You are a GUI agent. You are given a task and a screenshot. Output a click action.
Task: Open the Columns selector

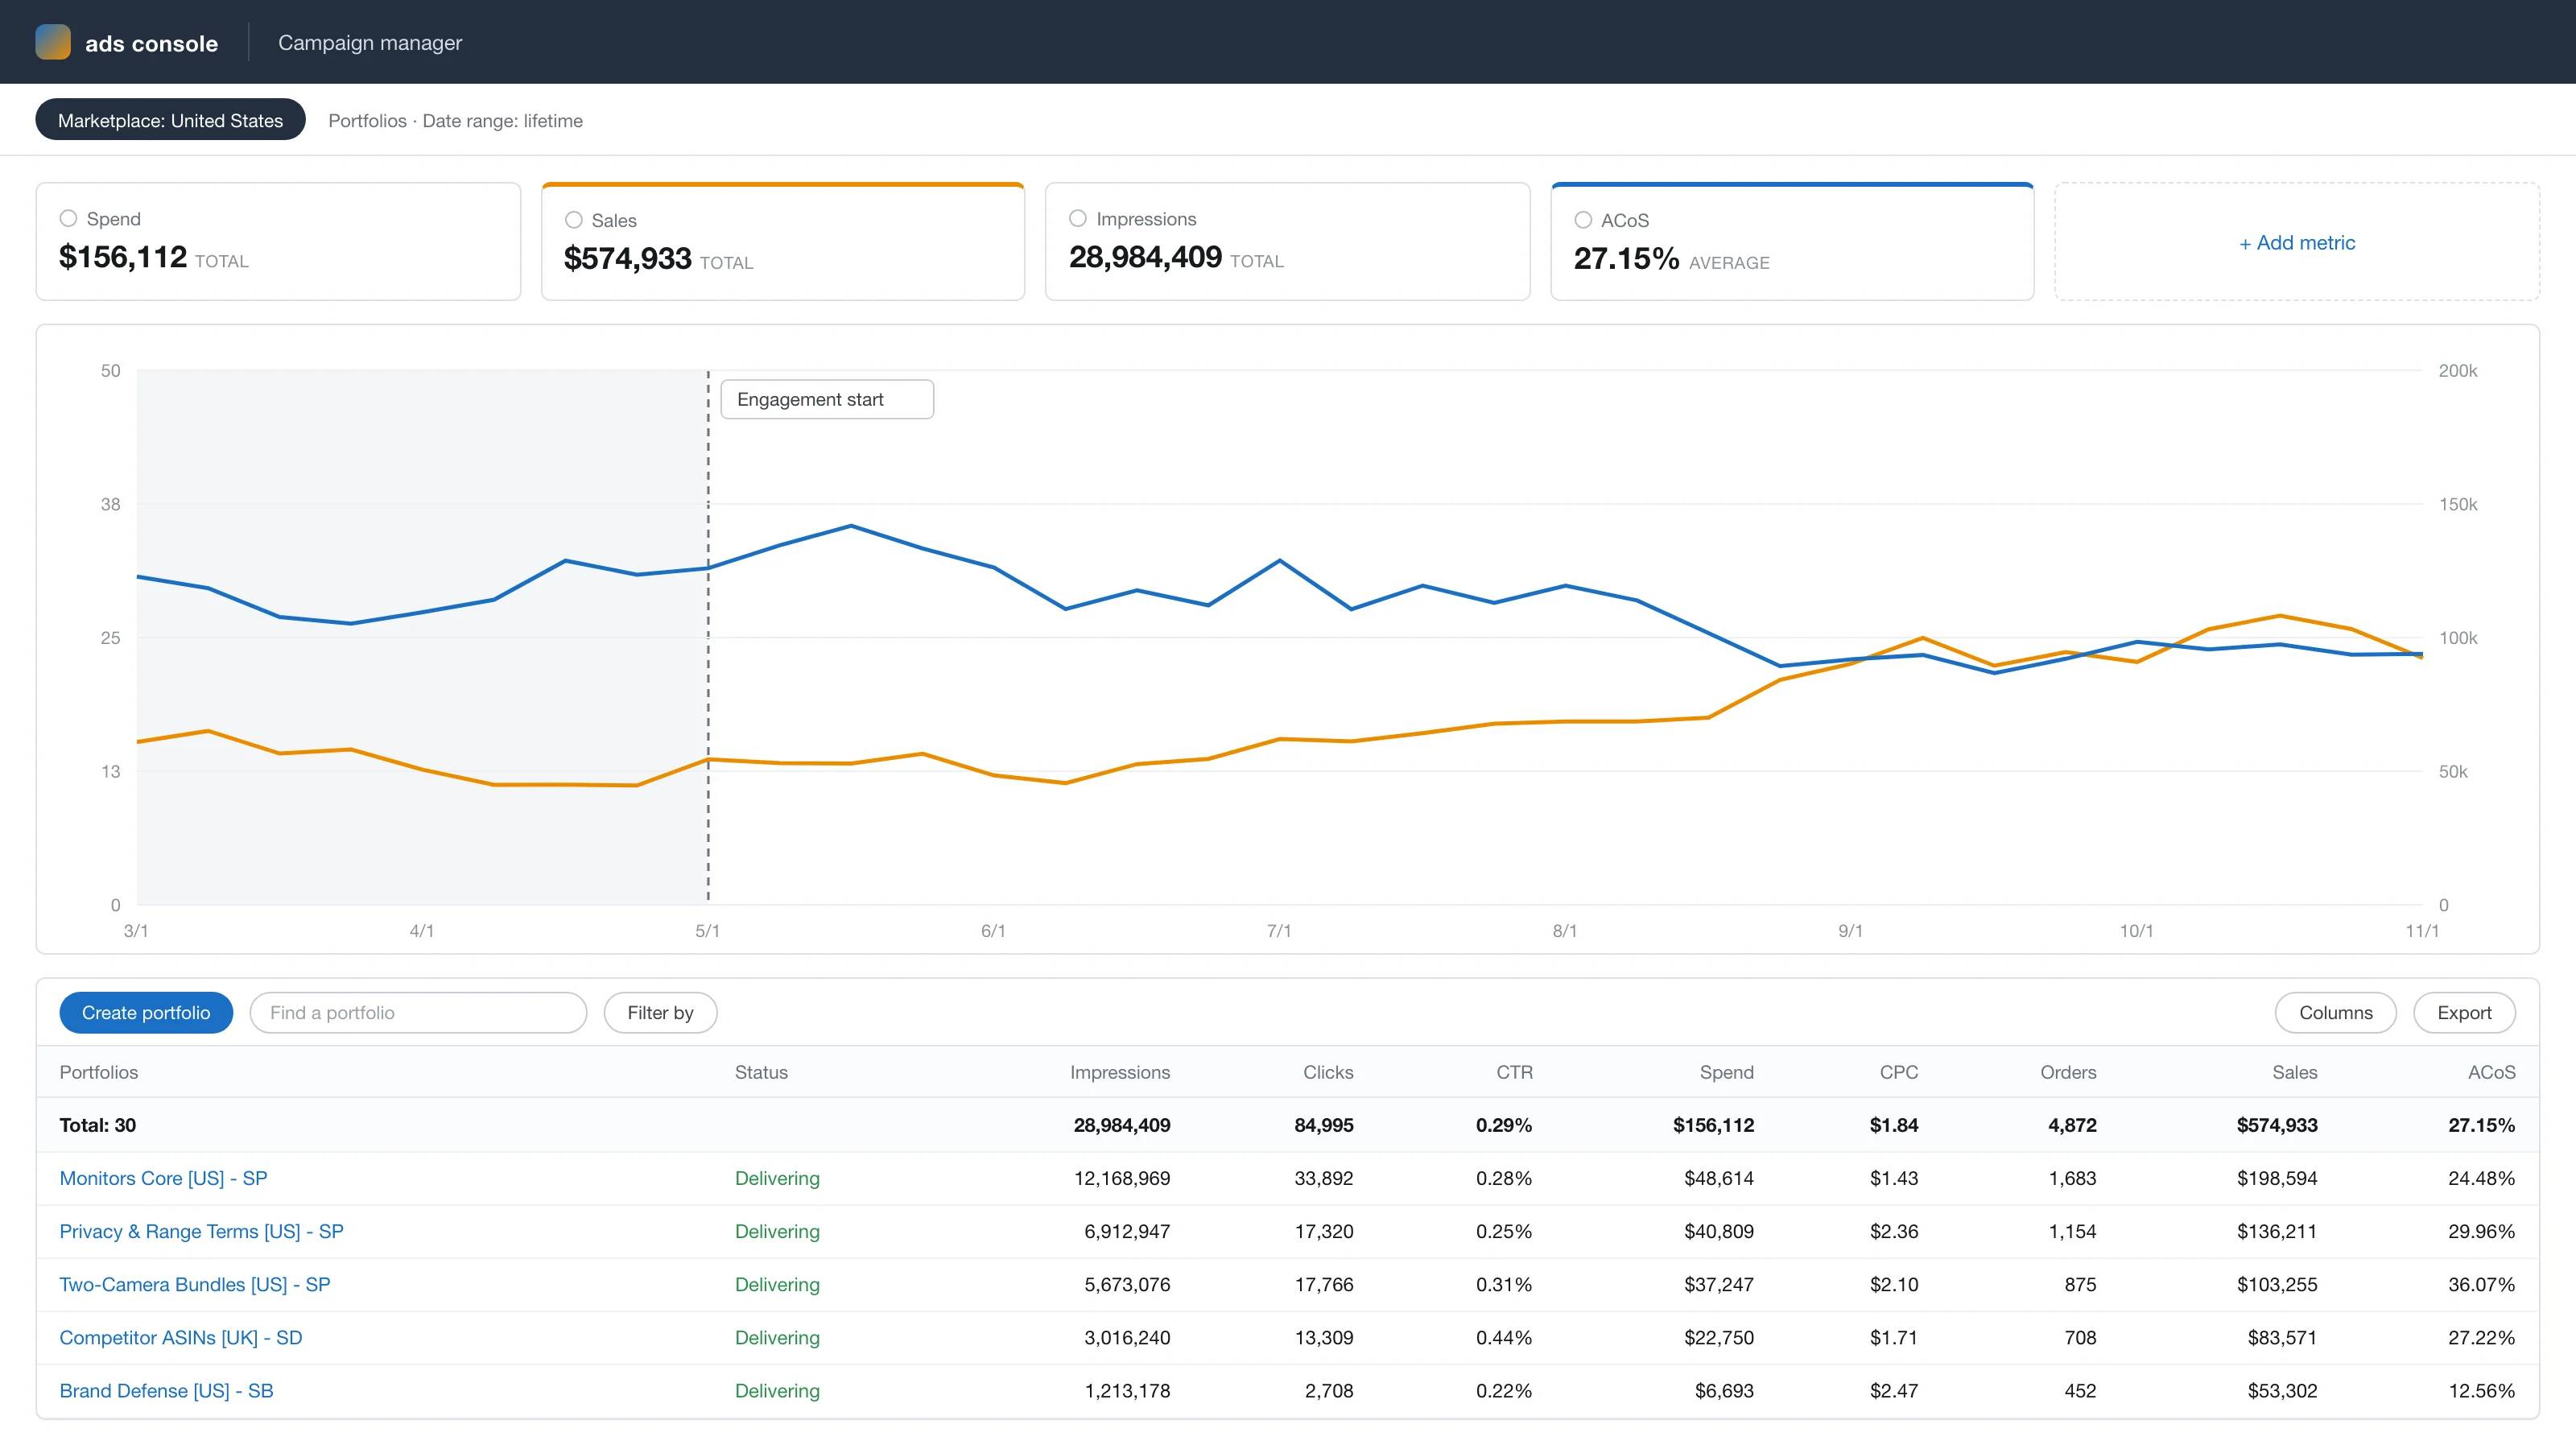[x=2335, y=1013]
